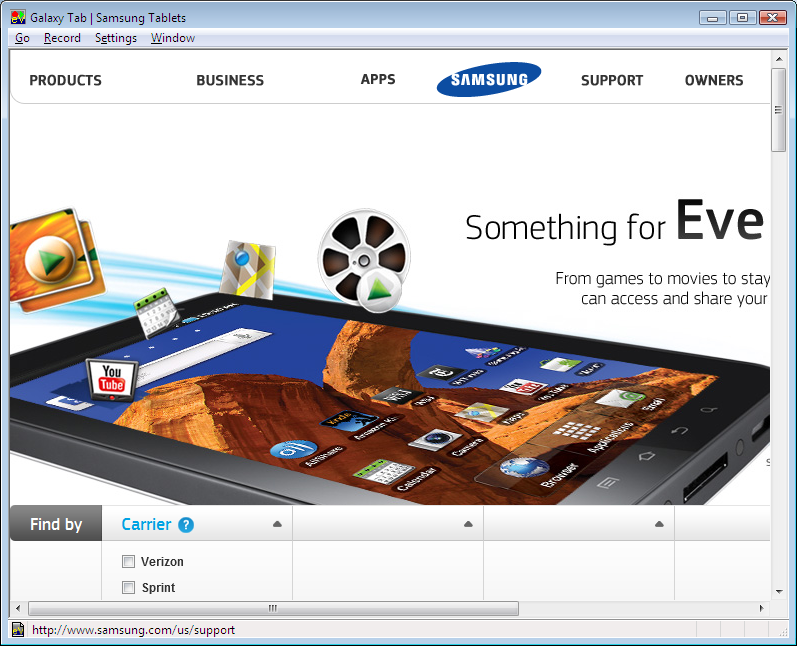Tick the Sprint carrier checkbox
This screenshot has width=797, height=646.
point(129,588)
